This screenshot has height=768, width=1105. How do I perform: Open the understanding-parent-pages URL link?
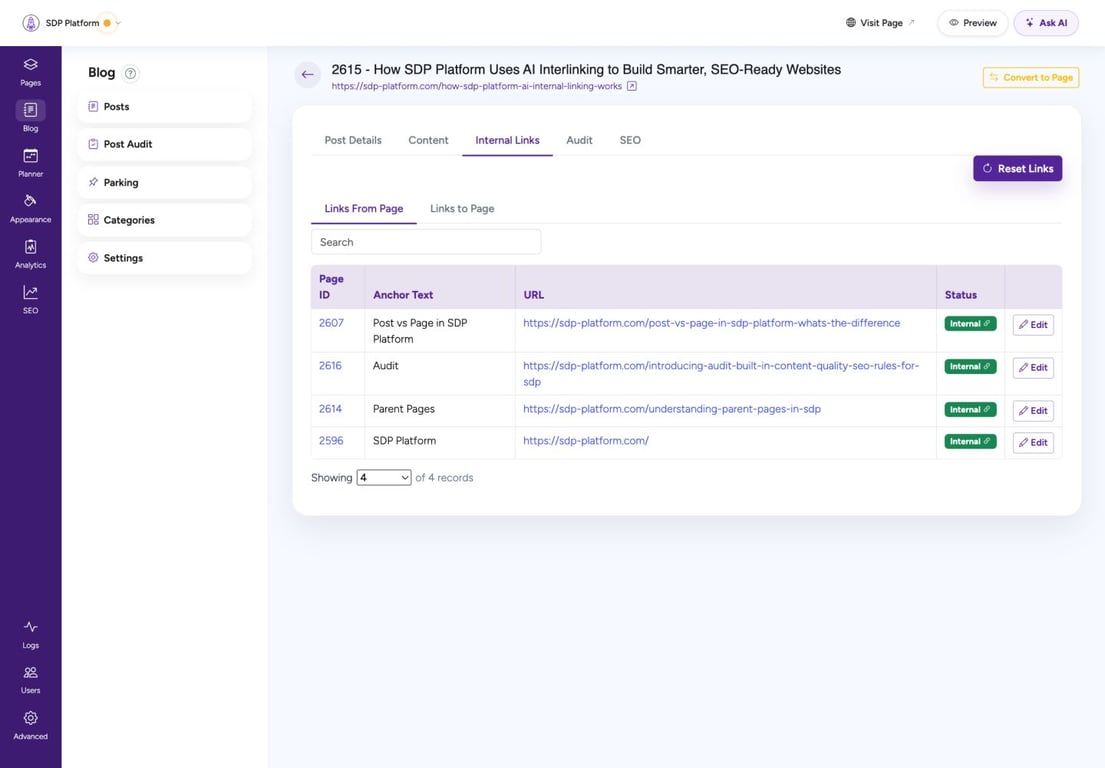(672, 409)
